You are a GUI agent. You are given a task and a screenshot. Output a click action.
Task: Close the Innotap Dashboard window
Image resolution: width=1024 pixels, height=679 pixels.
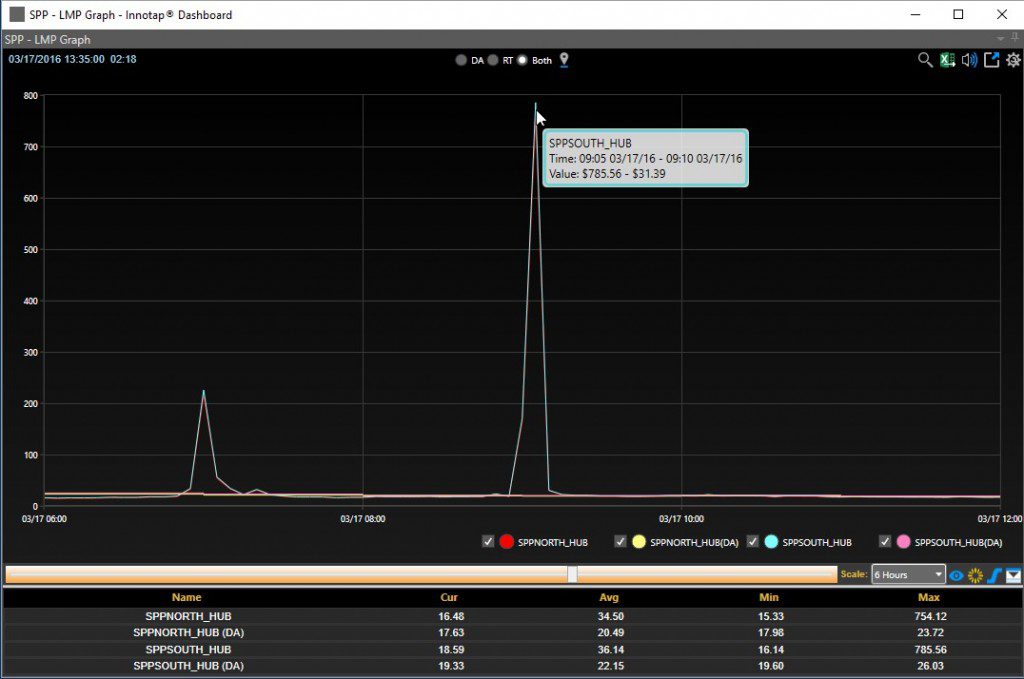pos(1002,14)
